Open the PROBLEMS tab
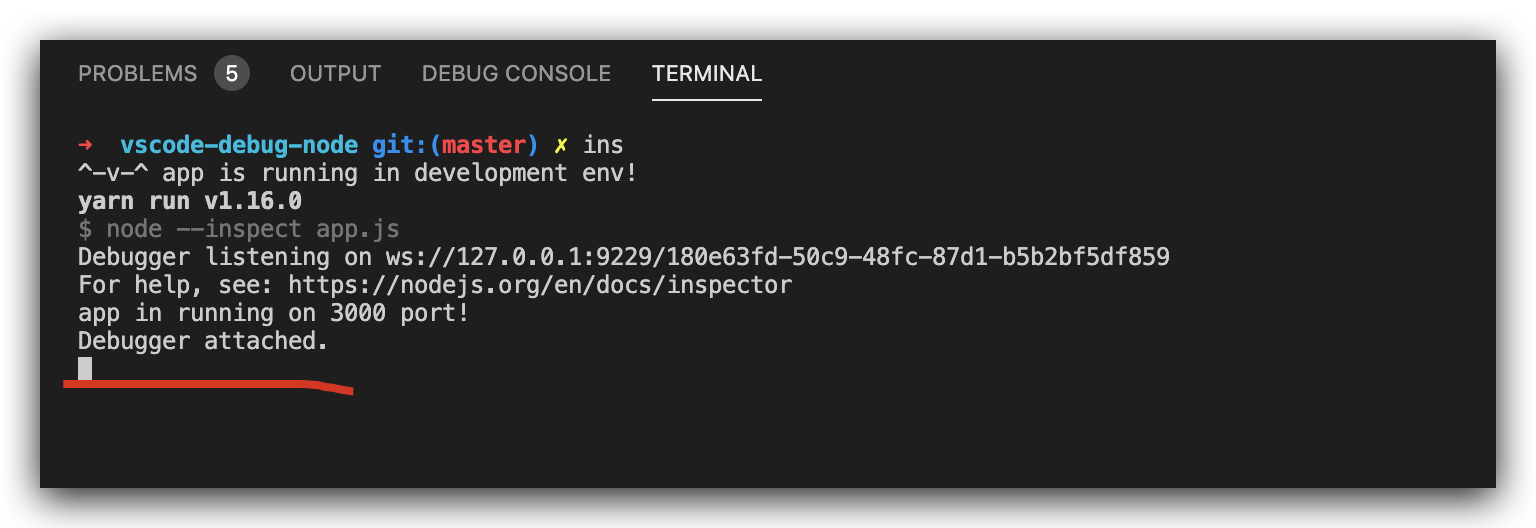Image resolution: width=1536 pixels, height=528 pixels. coord(138,74)
